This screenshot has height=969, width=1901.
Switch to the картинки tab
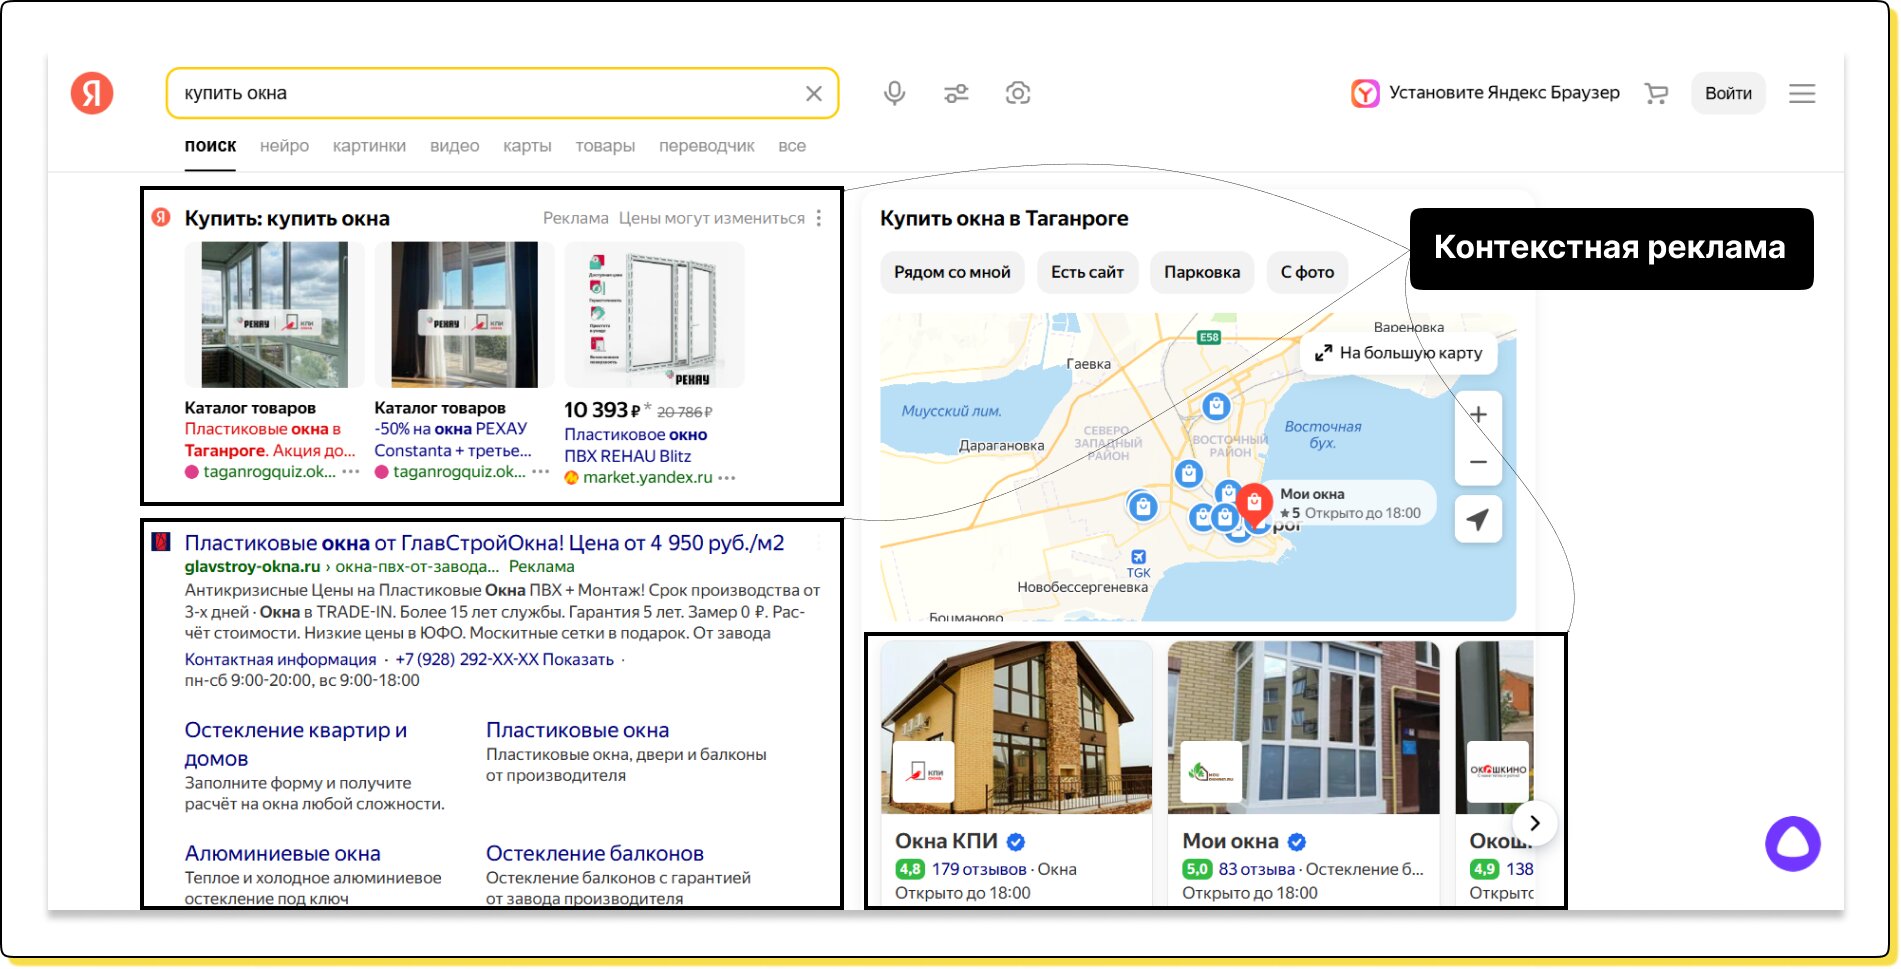tap(369, 146)
